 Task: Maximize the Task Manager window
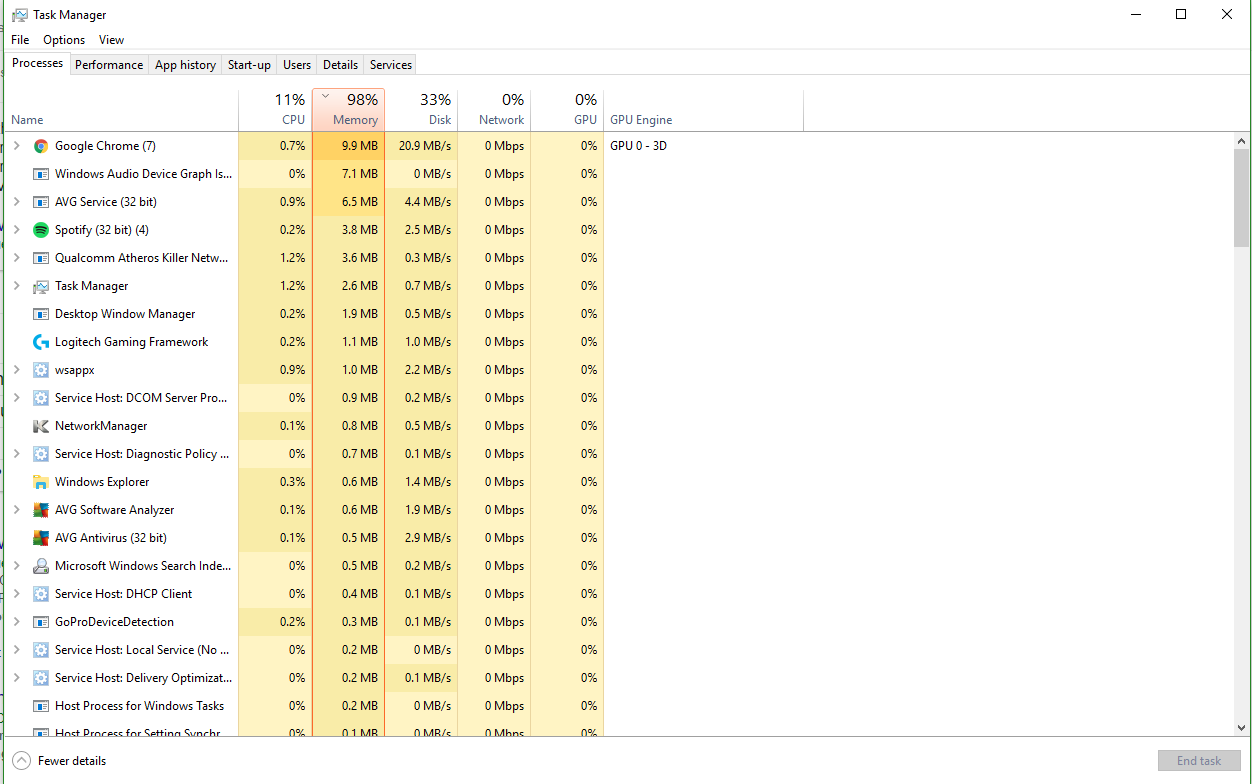1181,15
